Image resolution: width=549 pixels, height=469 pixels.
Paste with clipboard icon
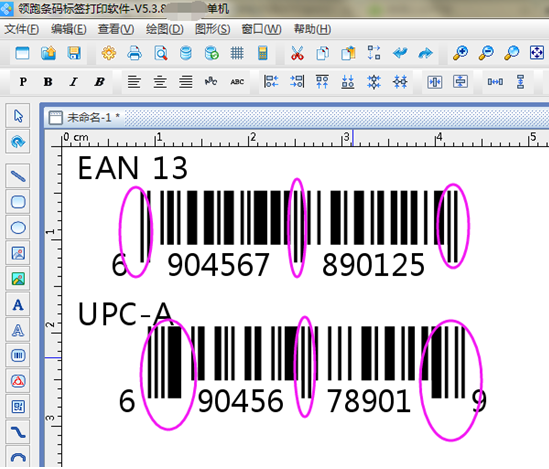pos(348,53)
